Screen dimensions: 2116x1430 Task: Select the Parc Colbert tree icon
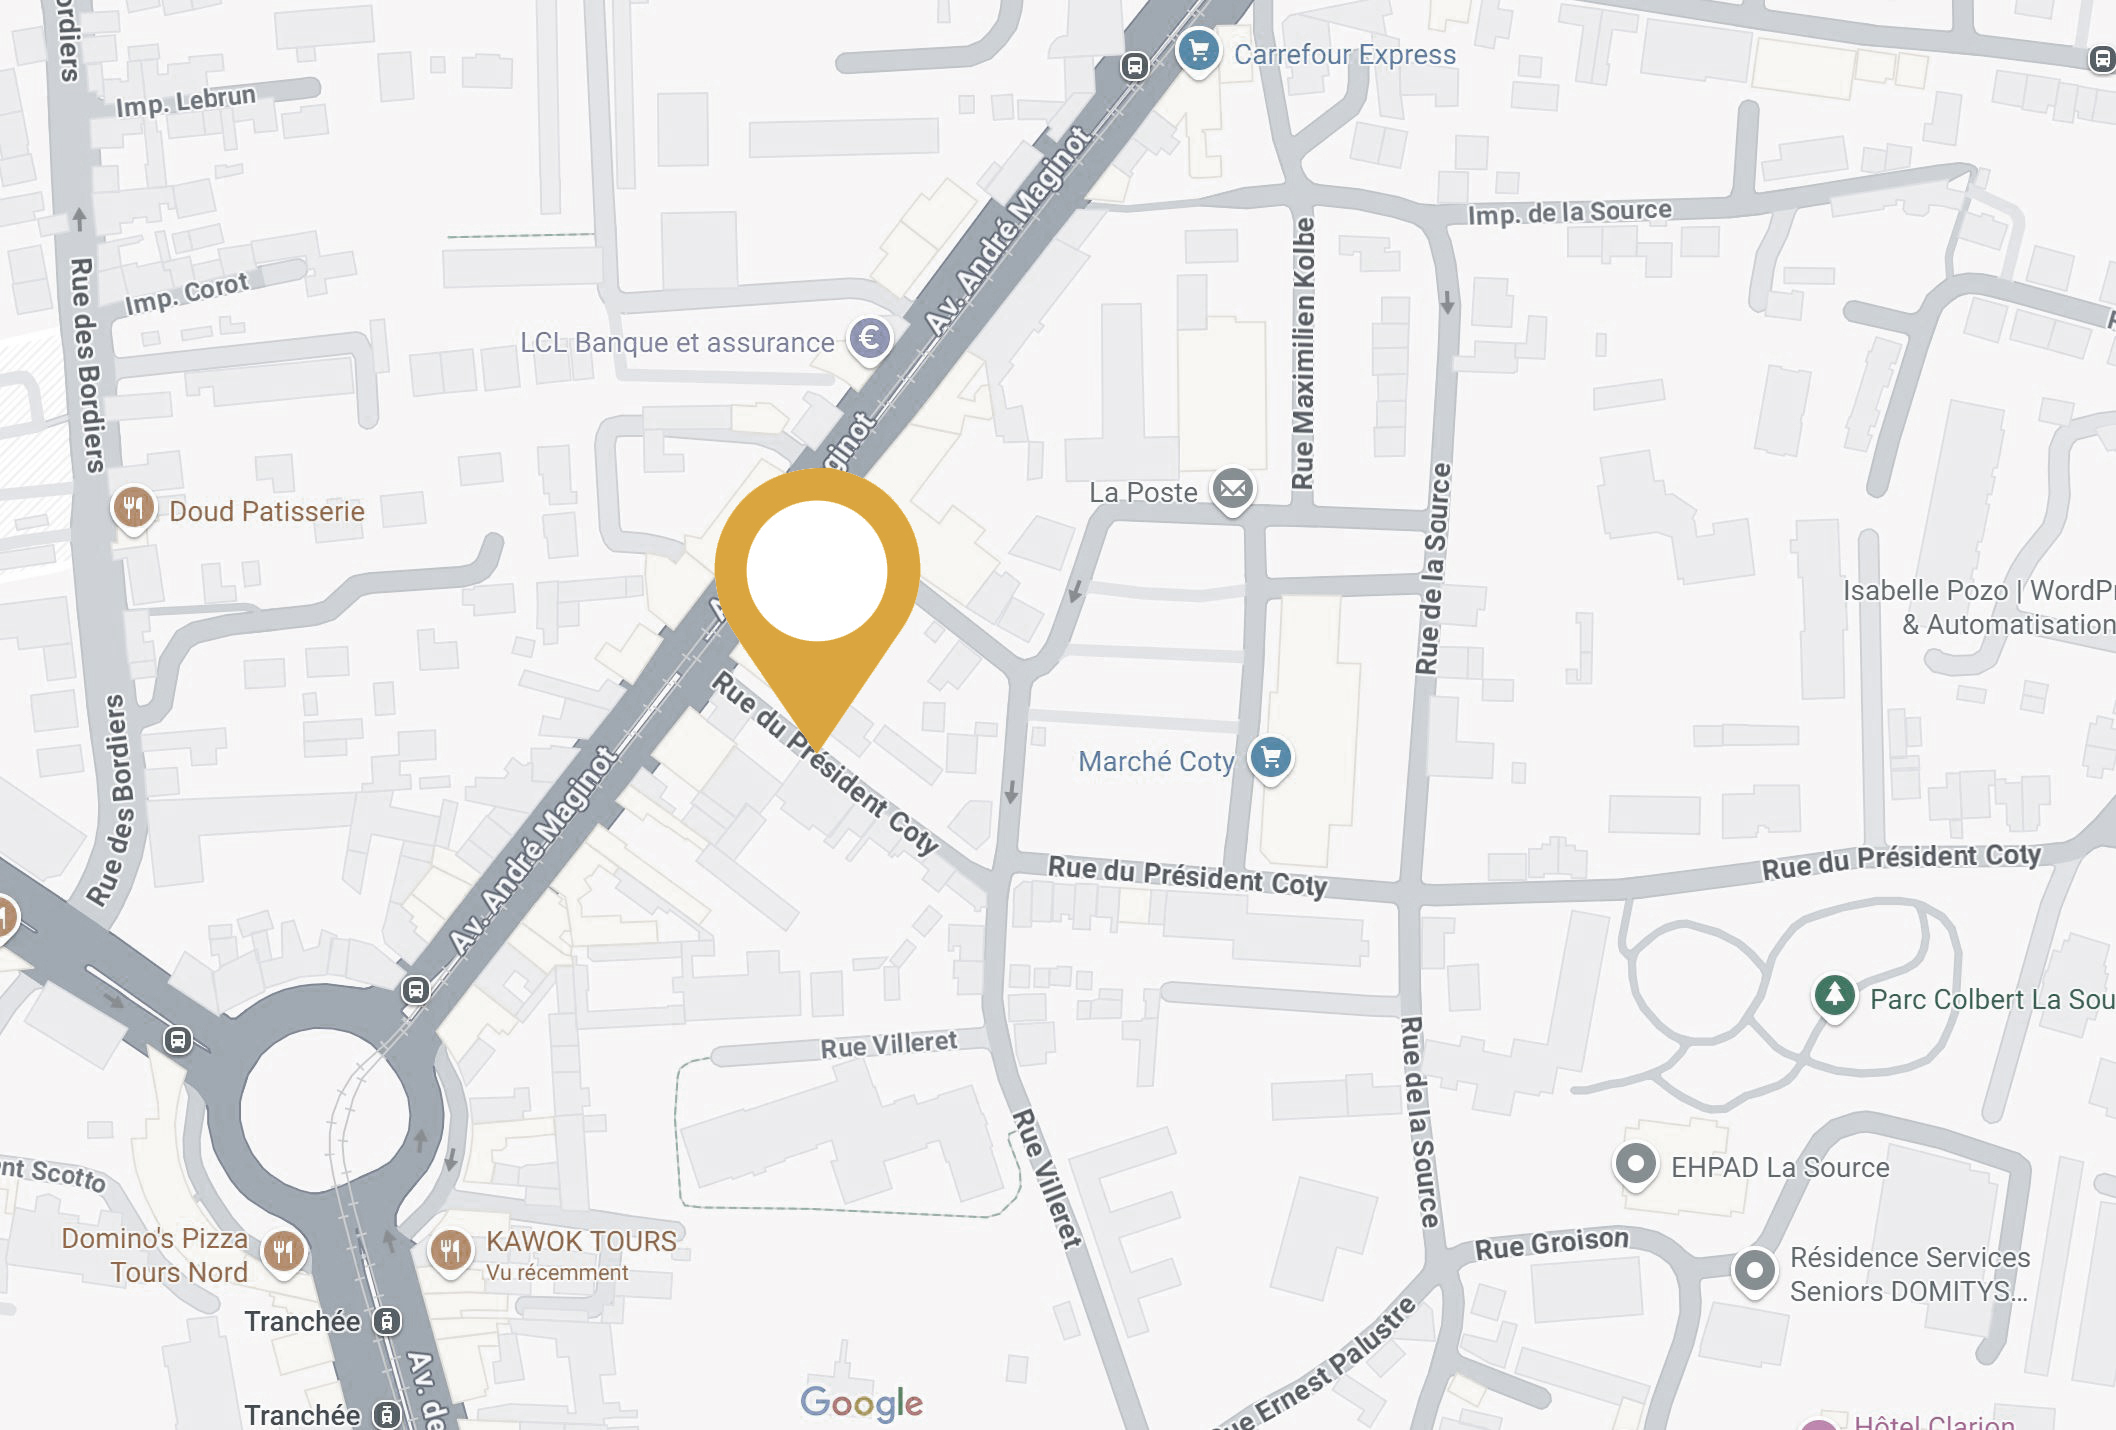[1834, 996]
